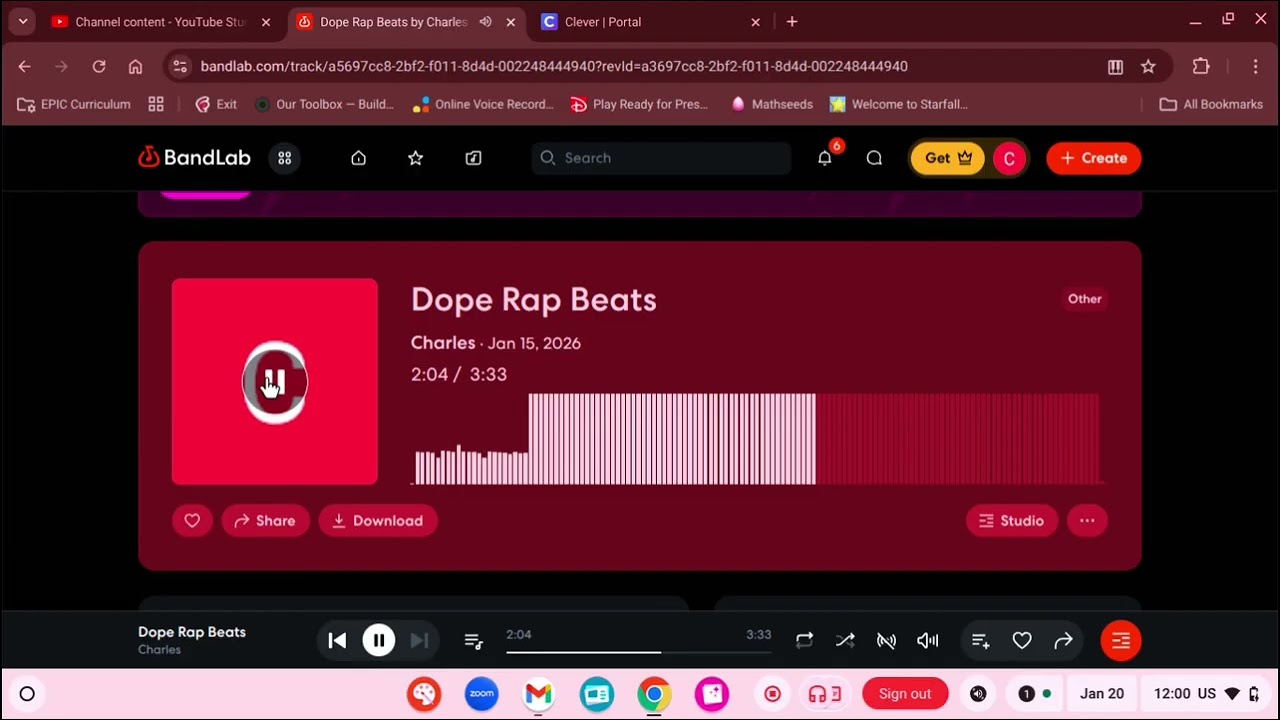1280x720 pixels.
Task: Open the Create menu button
Action: (x=1094, y=158)
